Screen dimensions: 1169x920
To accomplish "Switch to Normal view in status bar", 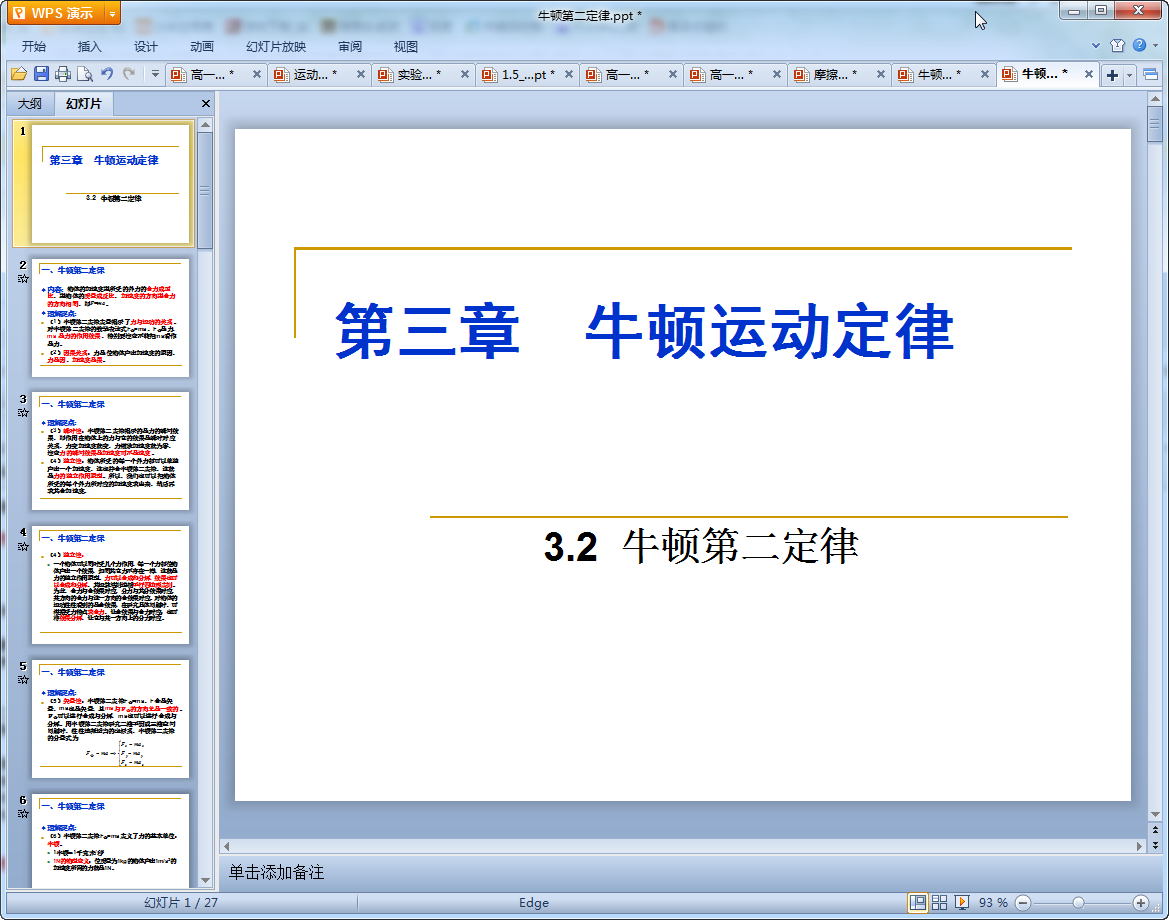I will [x=917, y=902].
